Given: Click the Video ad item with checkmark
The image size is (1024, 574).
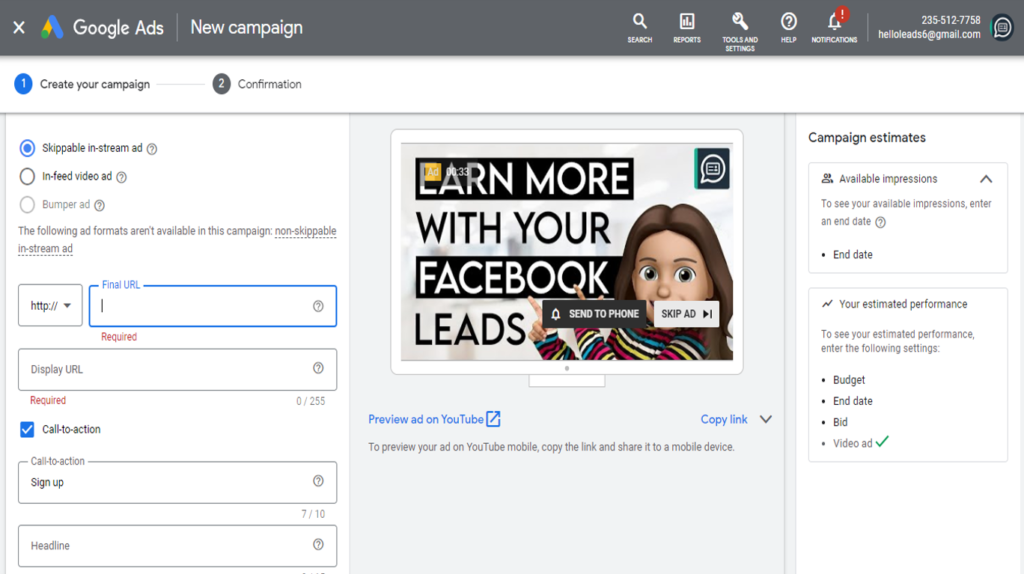Looking at the screenshot, I should coord(861,443).
